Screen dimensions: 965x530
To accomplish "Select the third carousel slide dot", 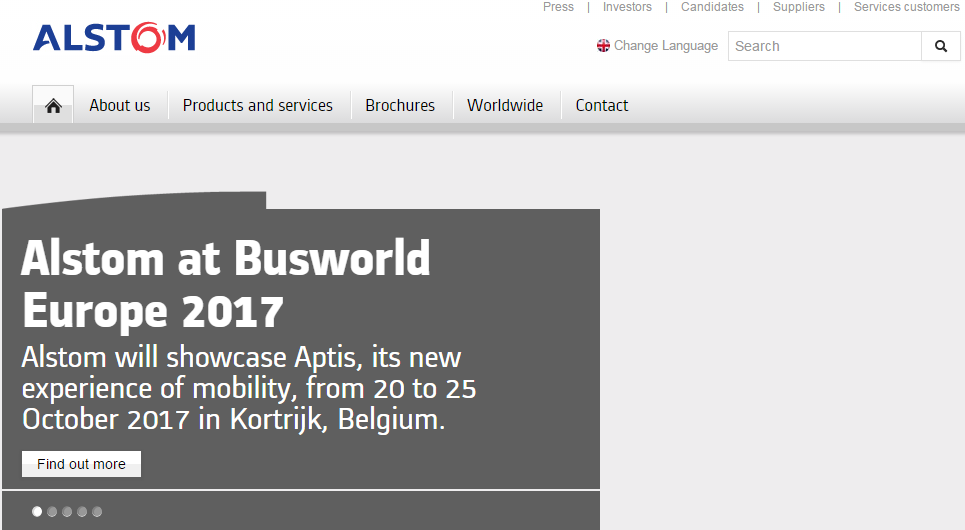I will tap(67, 512).
